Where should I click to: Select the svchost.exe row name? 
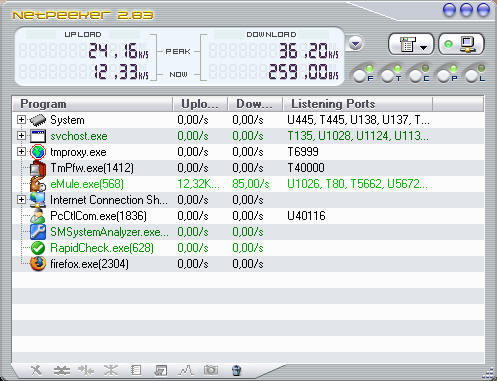tap(79, 136)
